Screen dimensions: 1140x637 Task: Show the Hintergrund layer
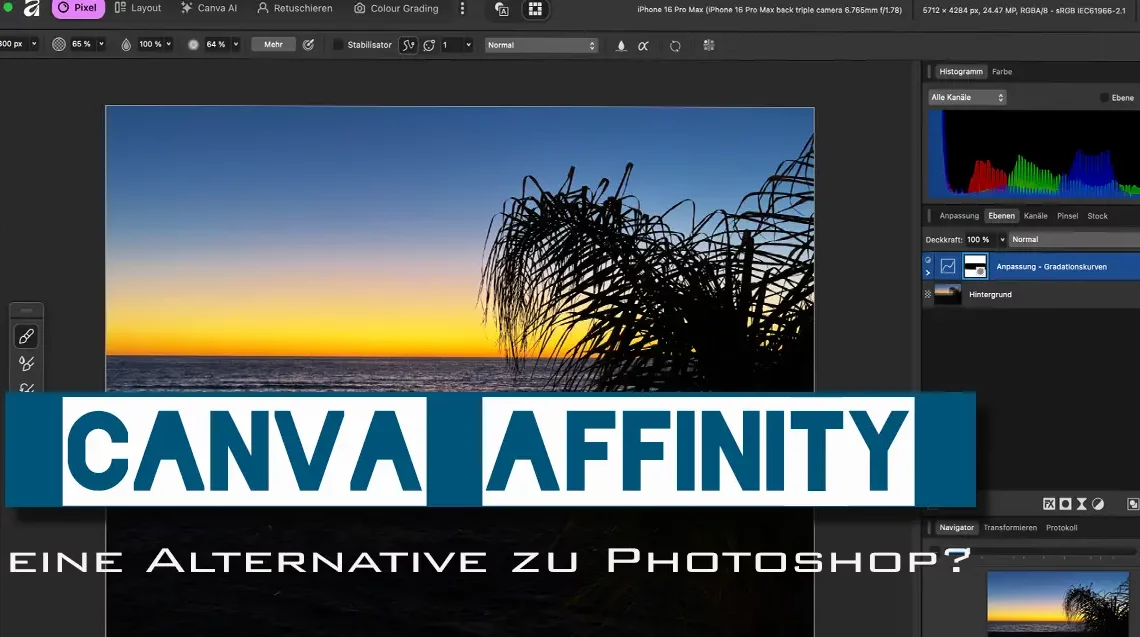927,294
